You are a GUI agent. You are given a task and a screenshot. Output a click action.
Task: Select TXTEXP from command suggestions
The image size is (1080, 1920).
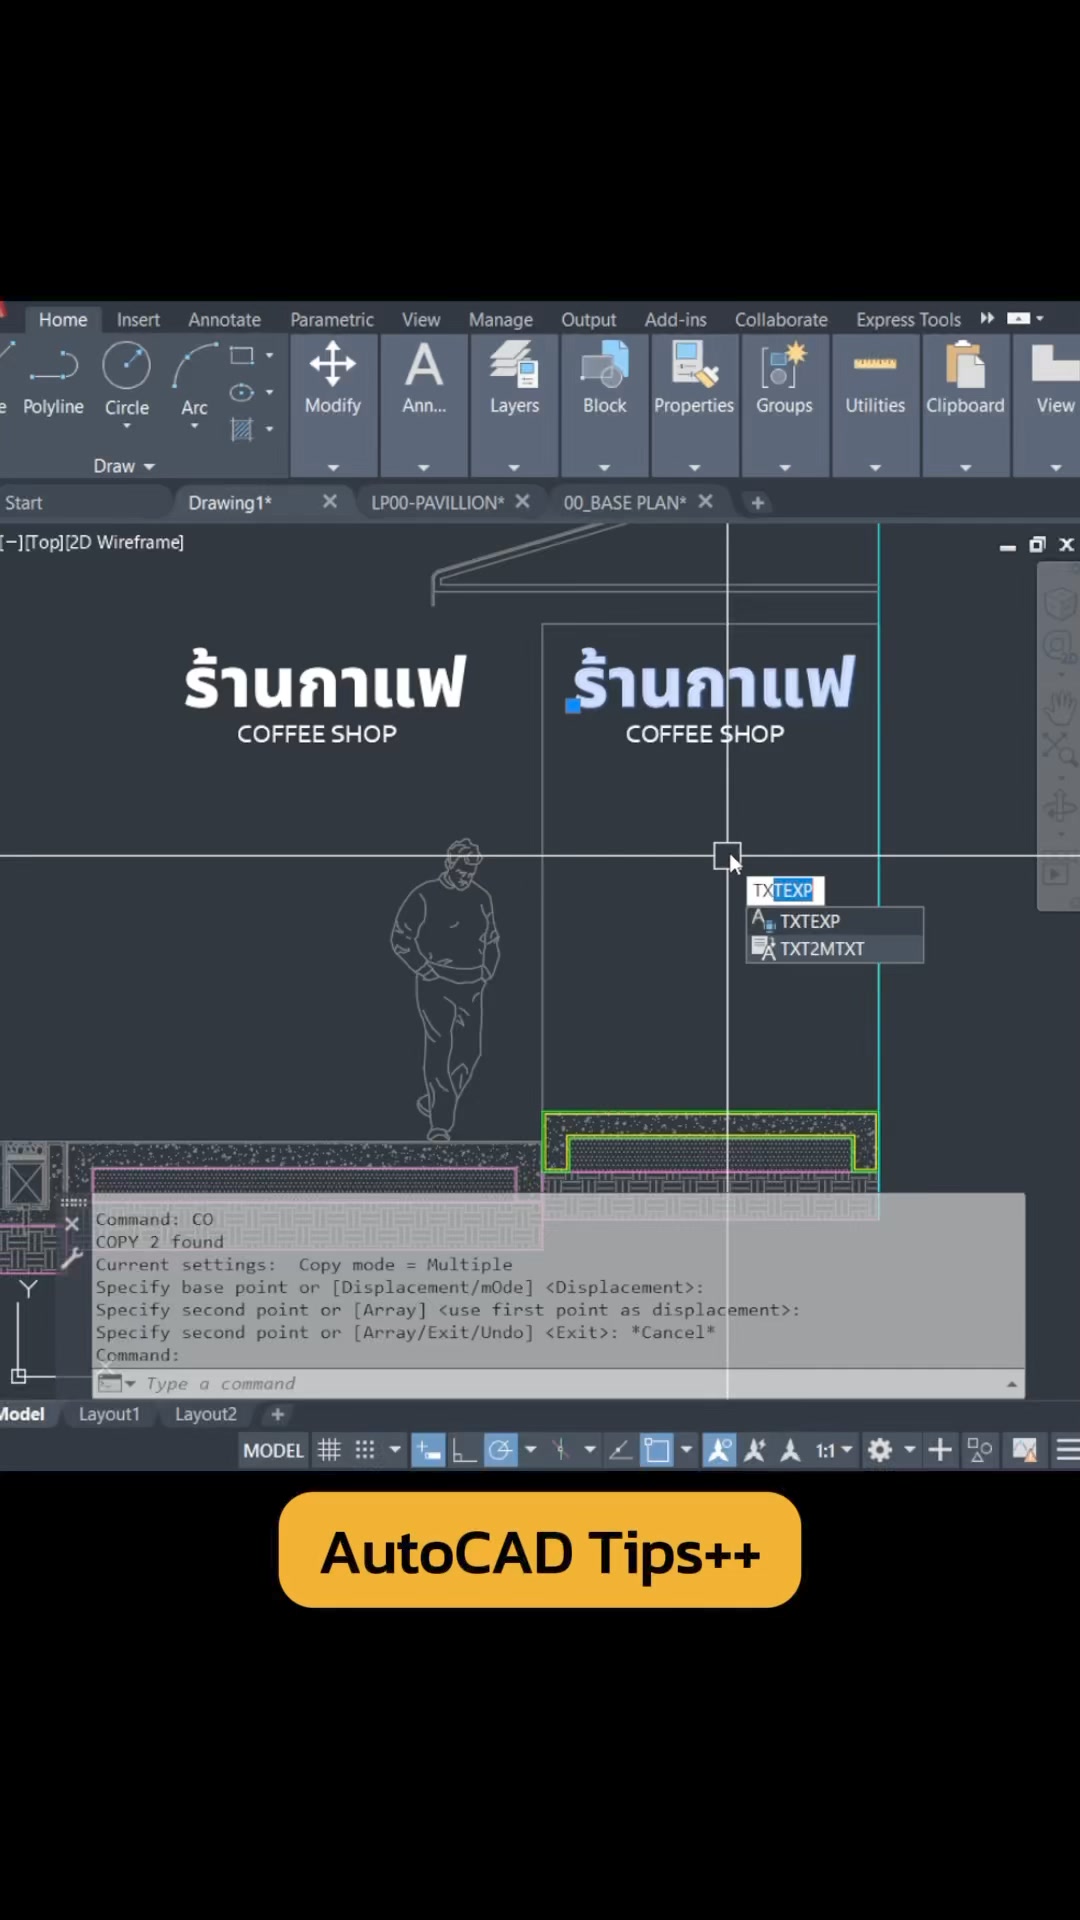point(834,921)
